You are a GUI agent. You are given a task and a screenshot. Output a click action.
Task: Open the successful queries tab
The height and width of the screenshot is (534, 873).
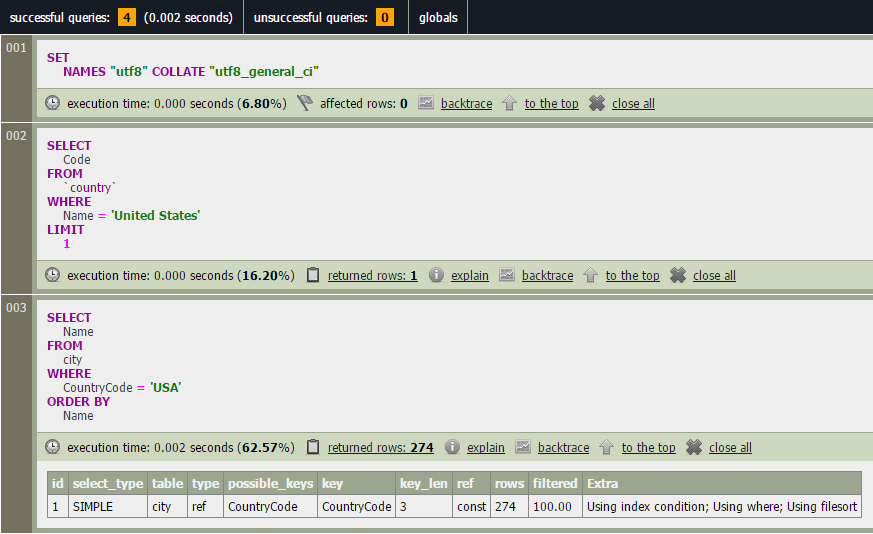(x=121, y=17)
